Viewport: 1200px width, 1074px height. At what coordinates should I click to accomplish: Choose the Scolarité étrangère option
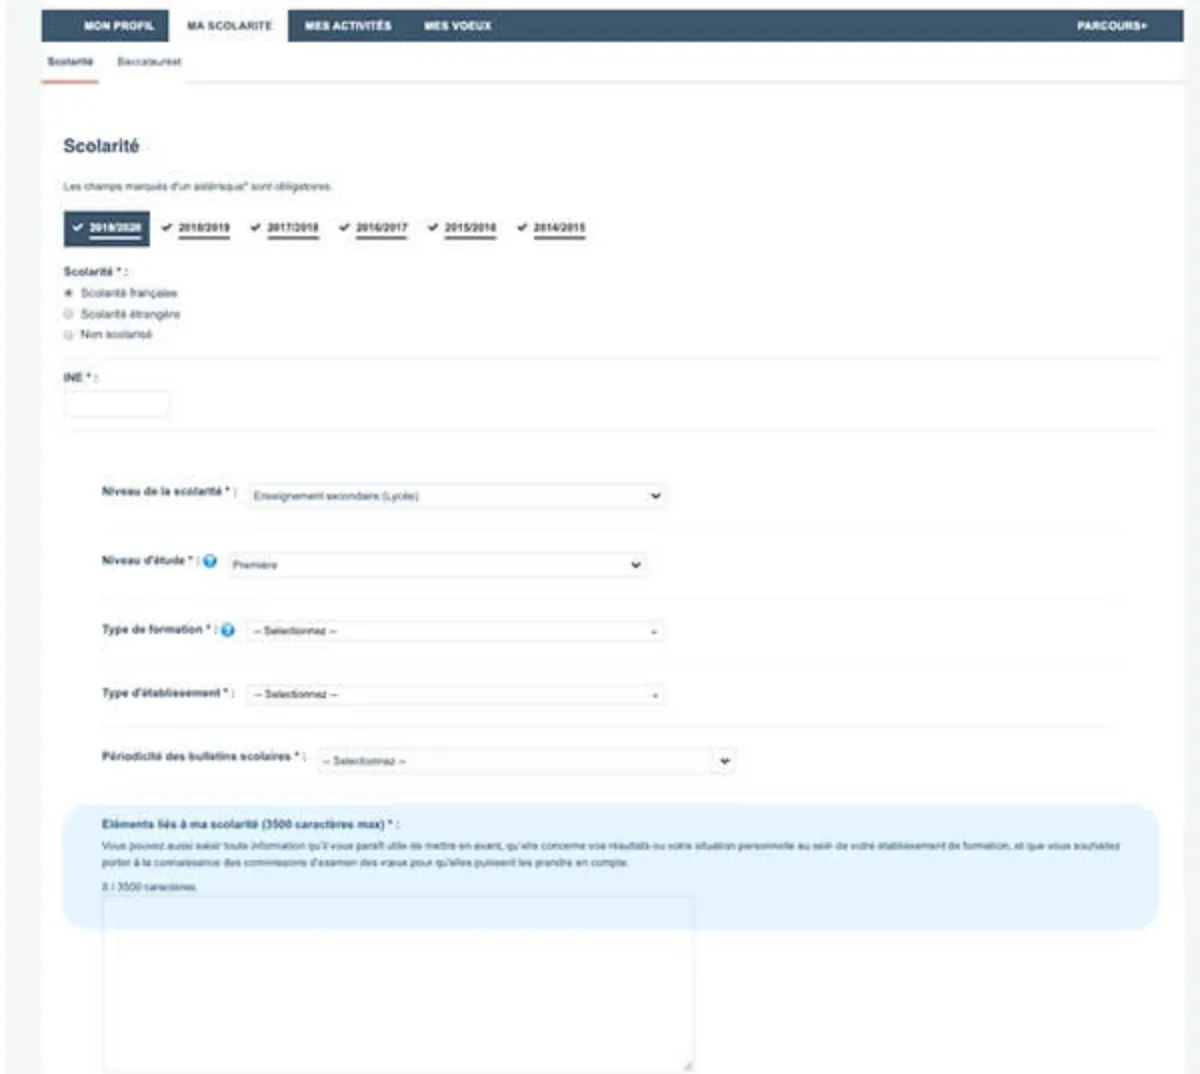pyautogui.click(x=69, y=314)
